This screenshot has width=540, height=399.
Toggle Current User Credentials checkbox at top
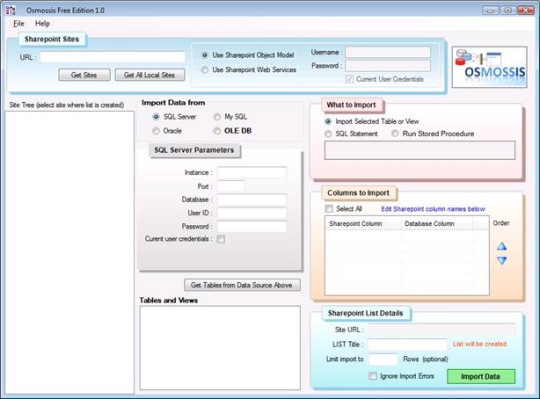point(350,79)
